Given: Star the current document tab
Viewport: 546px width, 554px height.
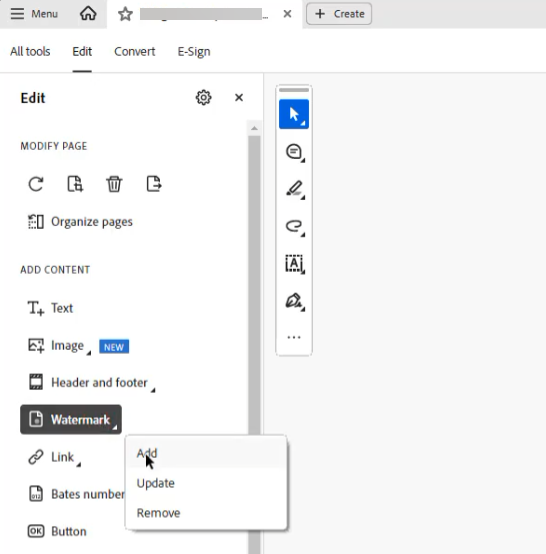Looking at the screenshot, I should [x=125, y=14].
